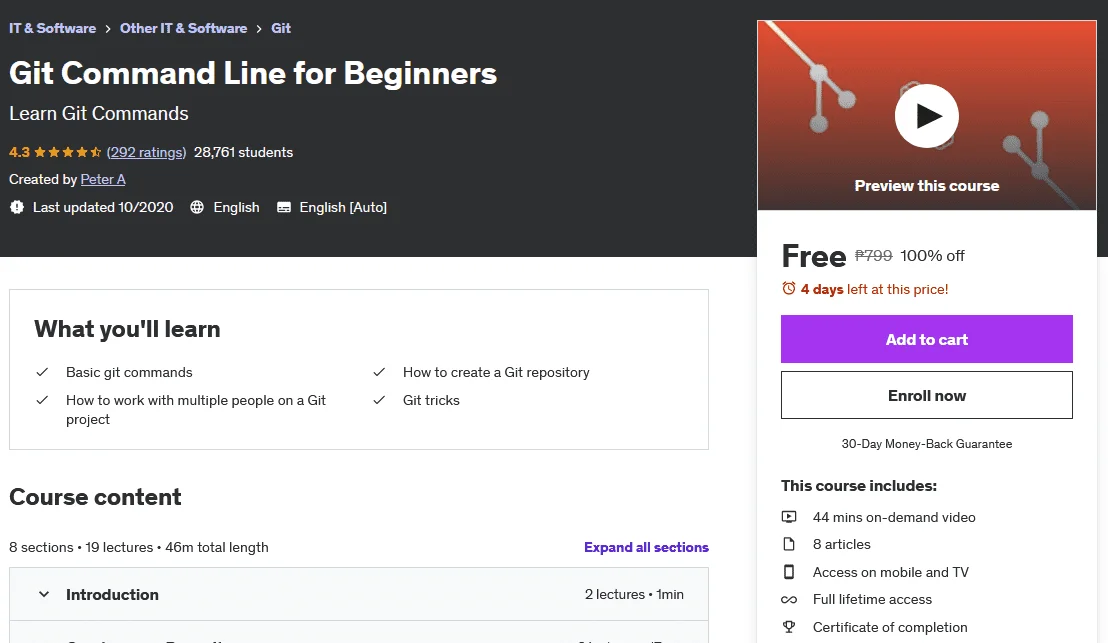Click the star rating icons
This screenshot has height=643, width=1108.
68,152
